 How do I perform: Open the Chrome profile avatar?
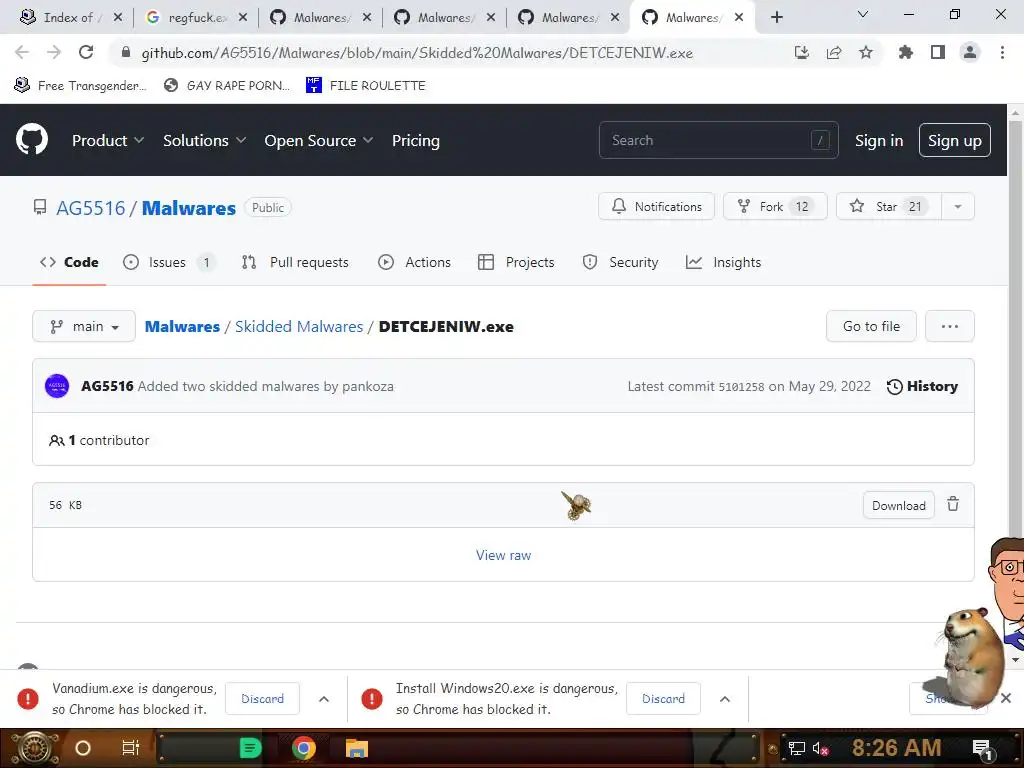tap(970, 52)
